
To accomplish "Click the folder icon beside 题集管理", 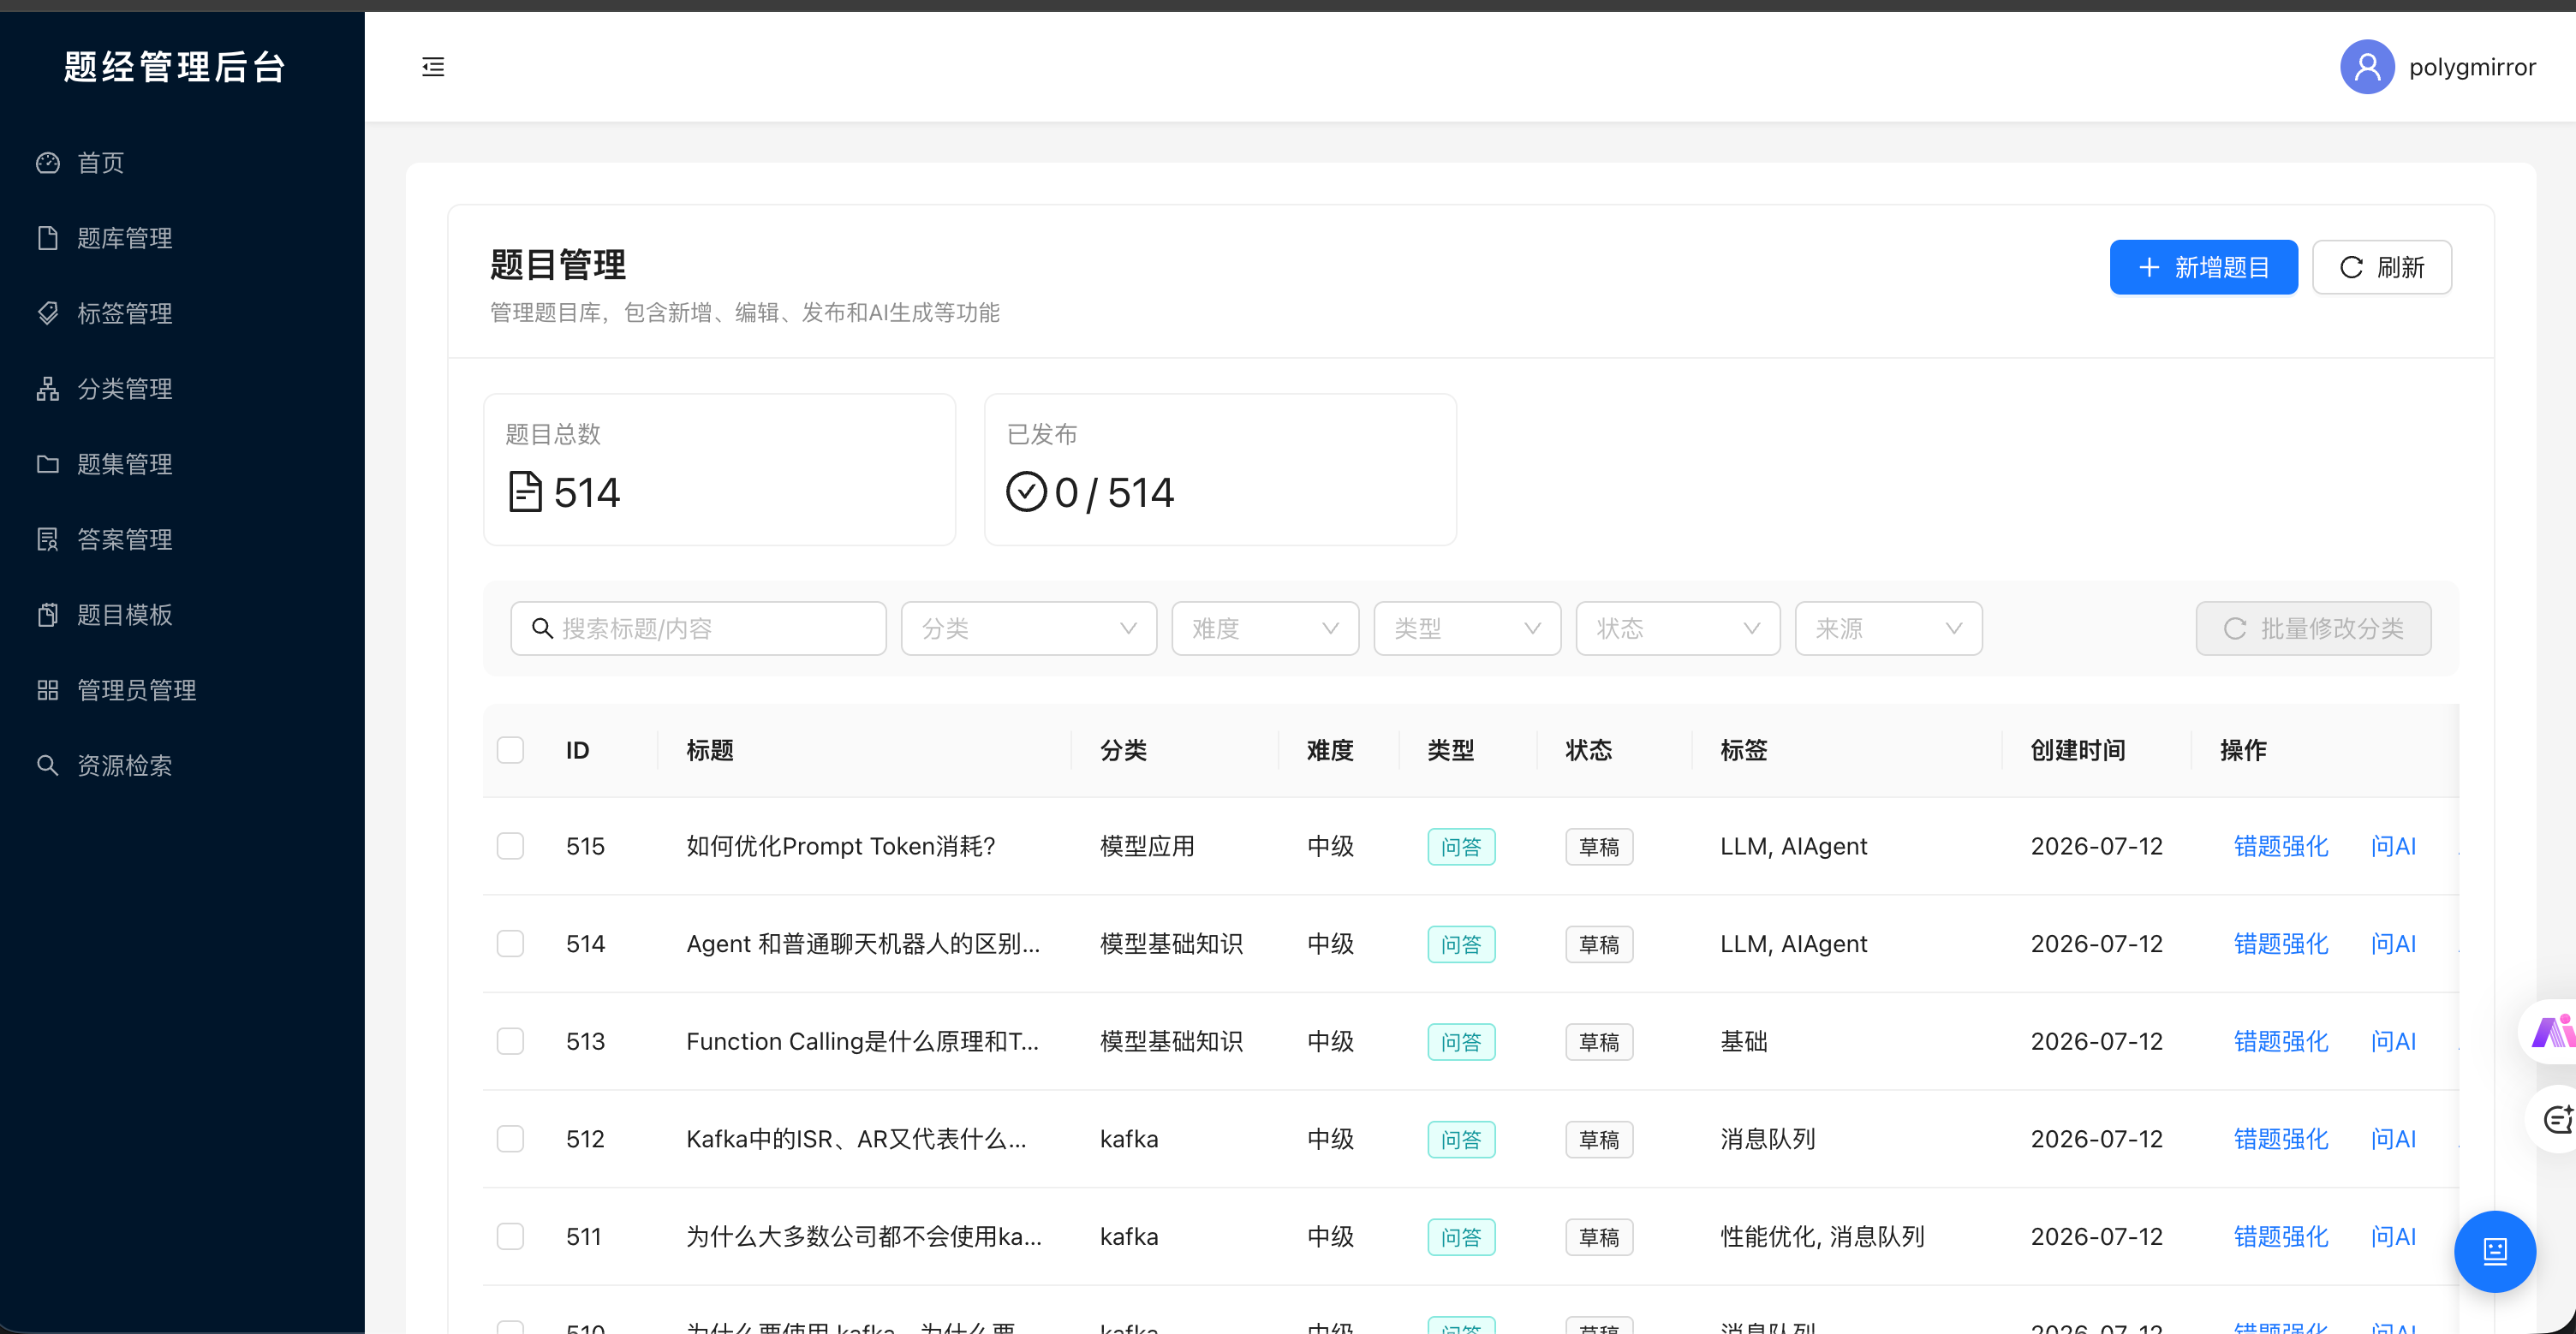I will click(47, 464).
